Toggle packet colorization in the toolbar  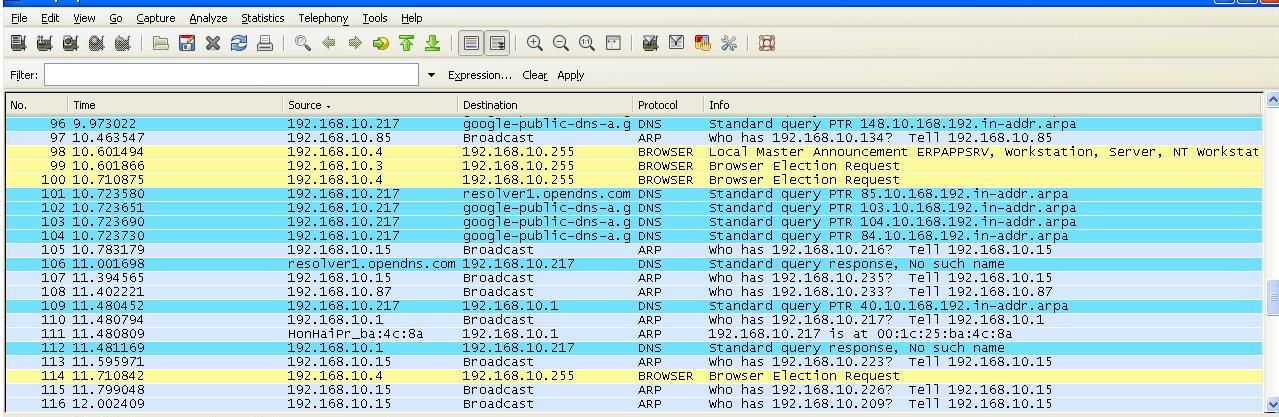coord(471,43)
